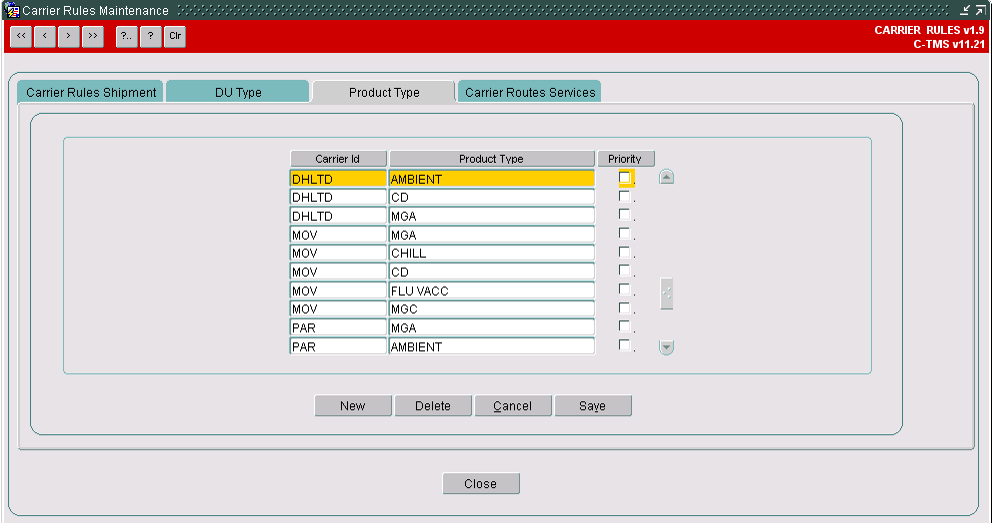Go to previous record with < button
The height and width of the screenshot is (523, 992).
point(45,36)
